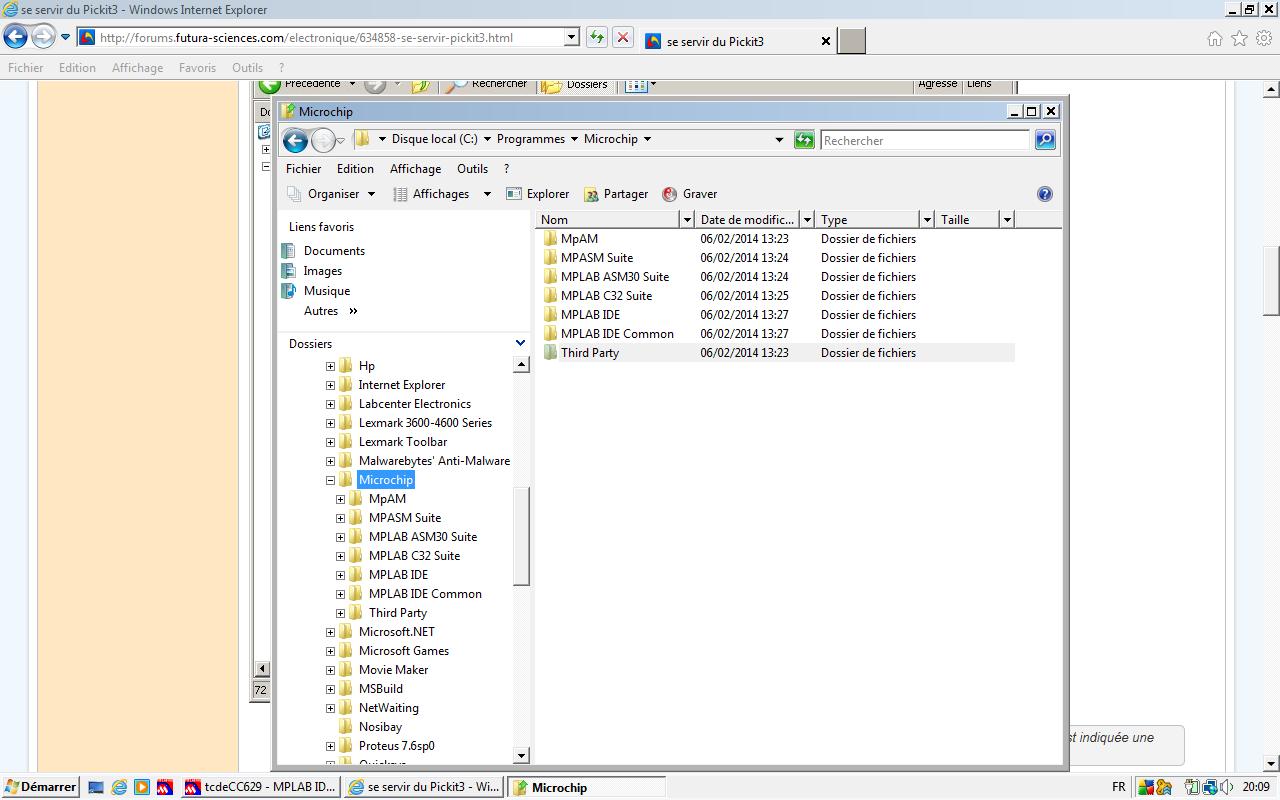Select the Third Party folder row
The height and width of the screenshot is (800, 1280).
click(x=776, y=353)
